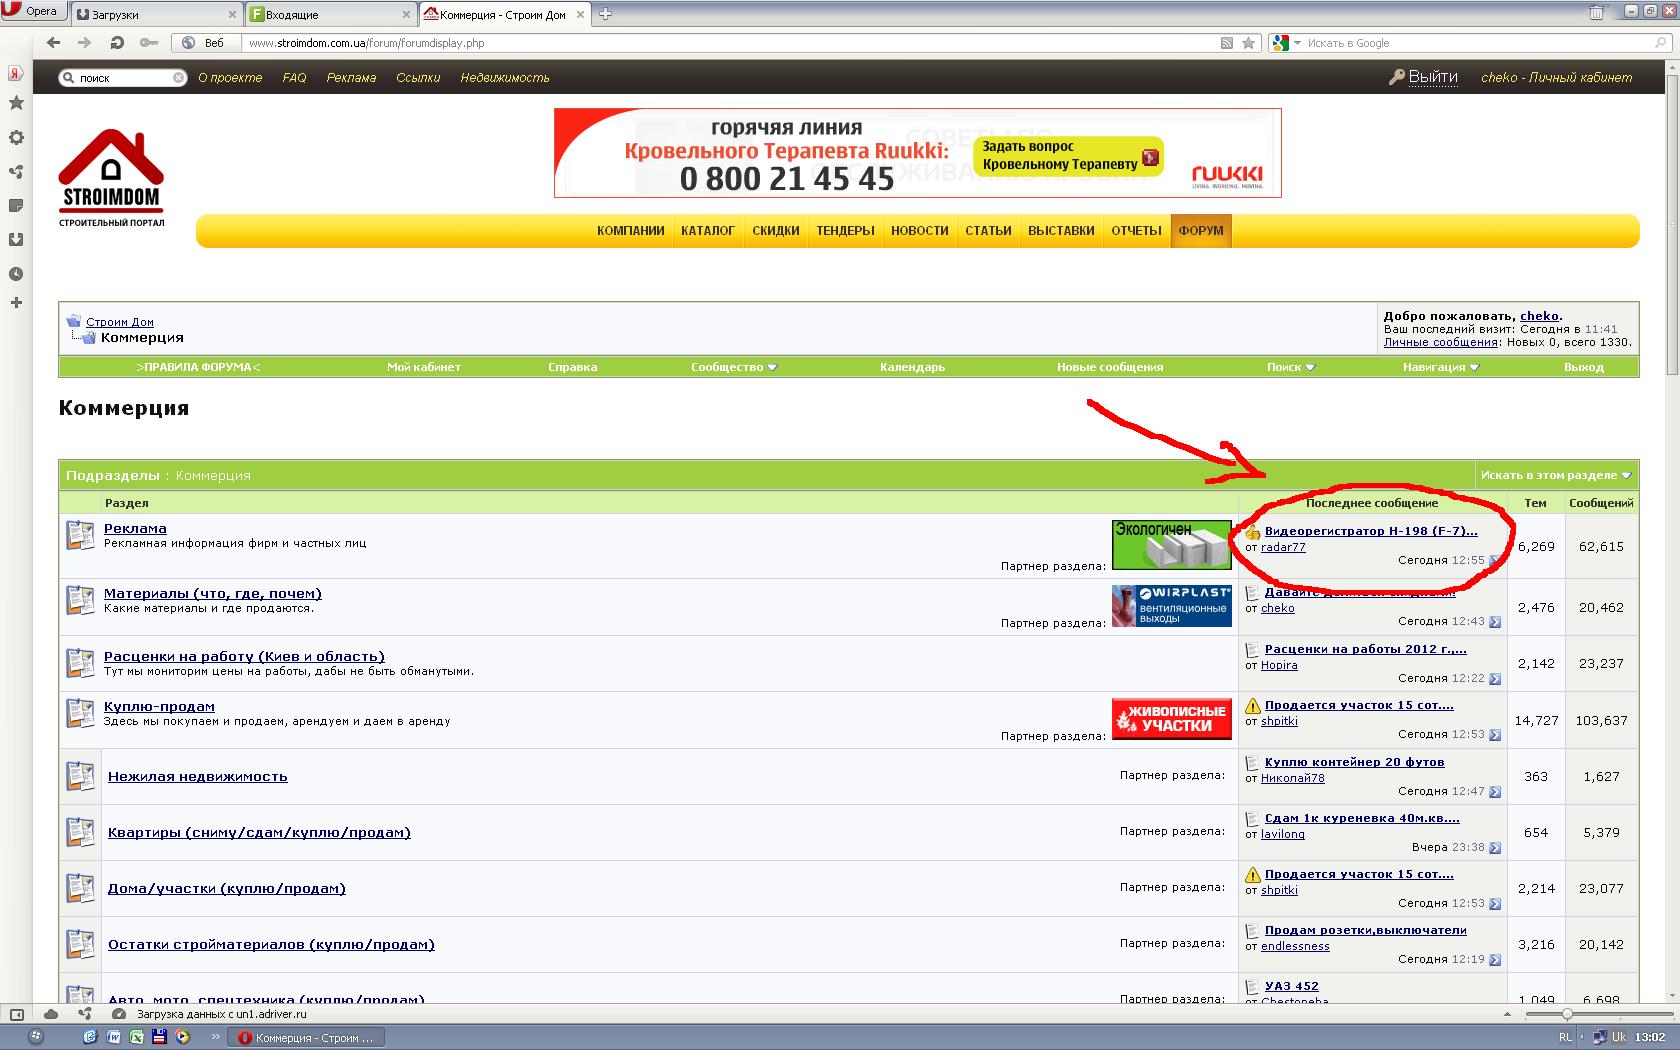Open the RSS feed icon in address bar

click(1227, 43)
